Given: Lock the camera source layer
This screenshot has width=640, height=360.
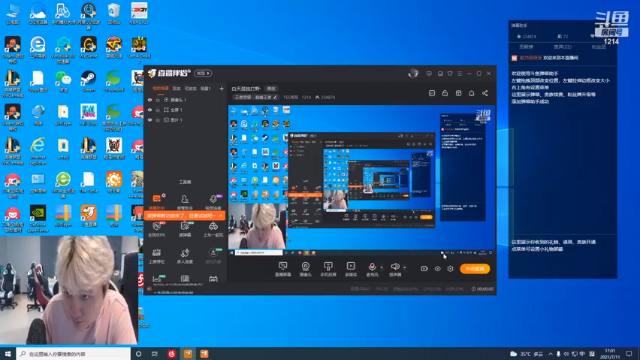Looking at the screenshot, I should pos(158,100).
